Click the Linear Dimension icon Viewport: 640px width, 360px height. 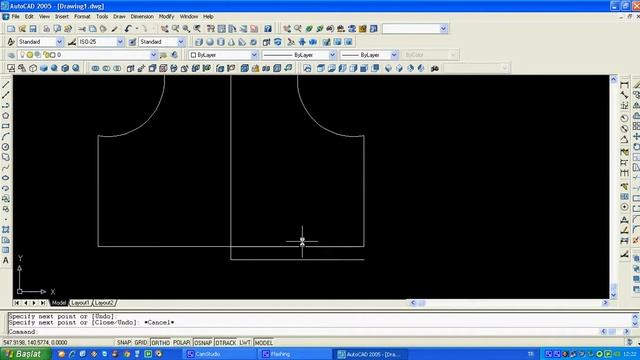(624, 85)
